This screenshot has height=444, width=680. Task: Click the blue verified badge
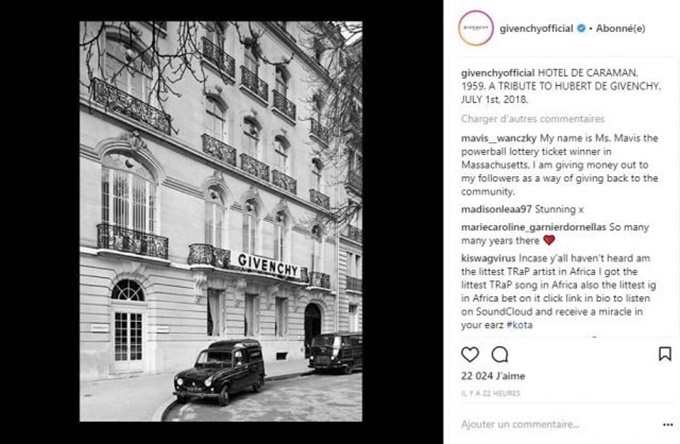tap(581, 28)
